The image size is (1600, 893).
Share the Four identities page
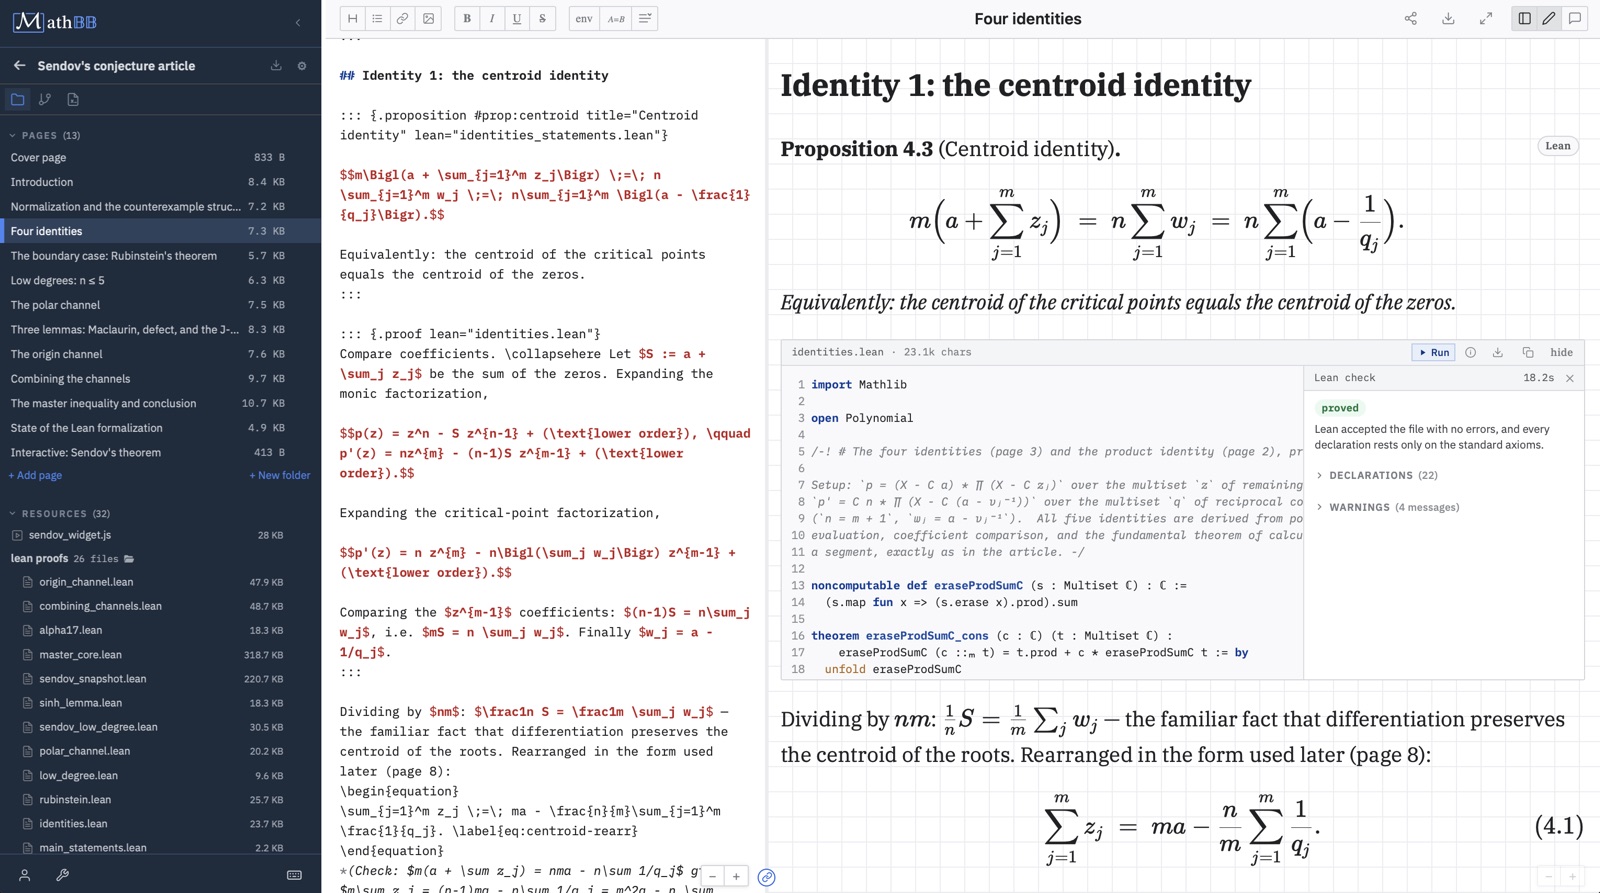1410,18
